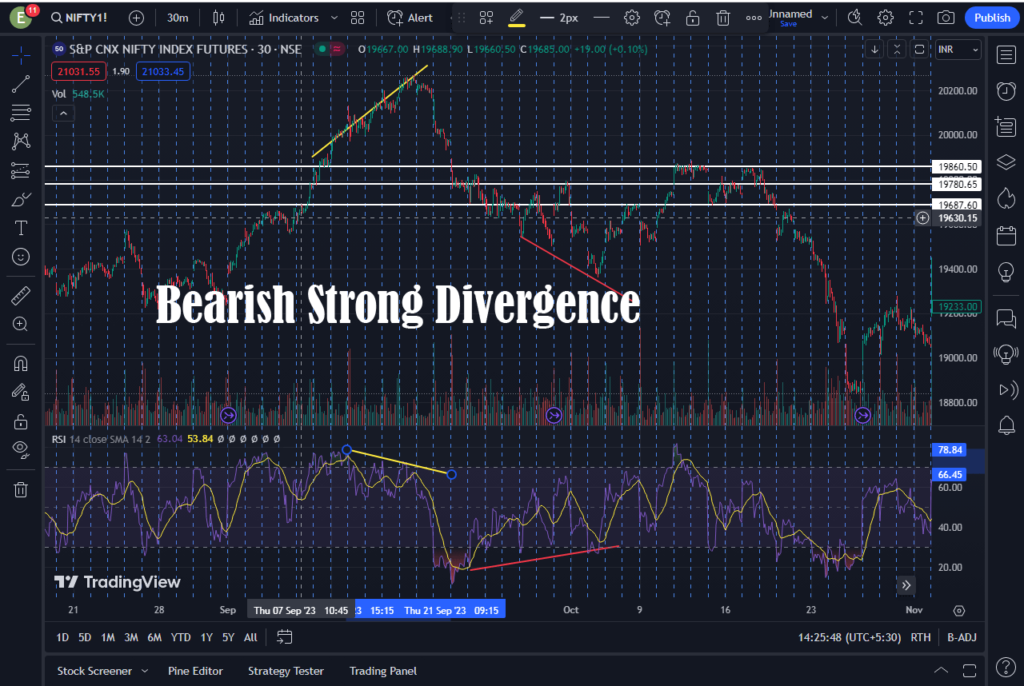This screenshot has height=686, width=1024.
Task: Toggle fullscreen mode
Action: click(x=916, y=18)
